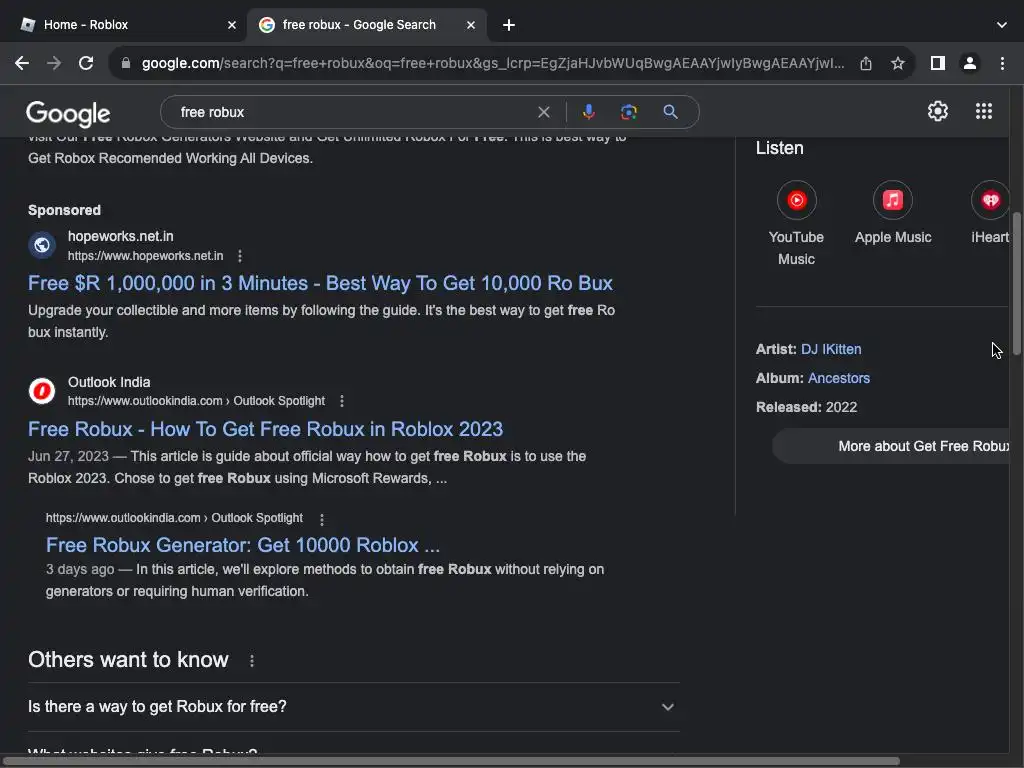Share this page from the address bar
The image size is (1024, 768).
866,63
